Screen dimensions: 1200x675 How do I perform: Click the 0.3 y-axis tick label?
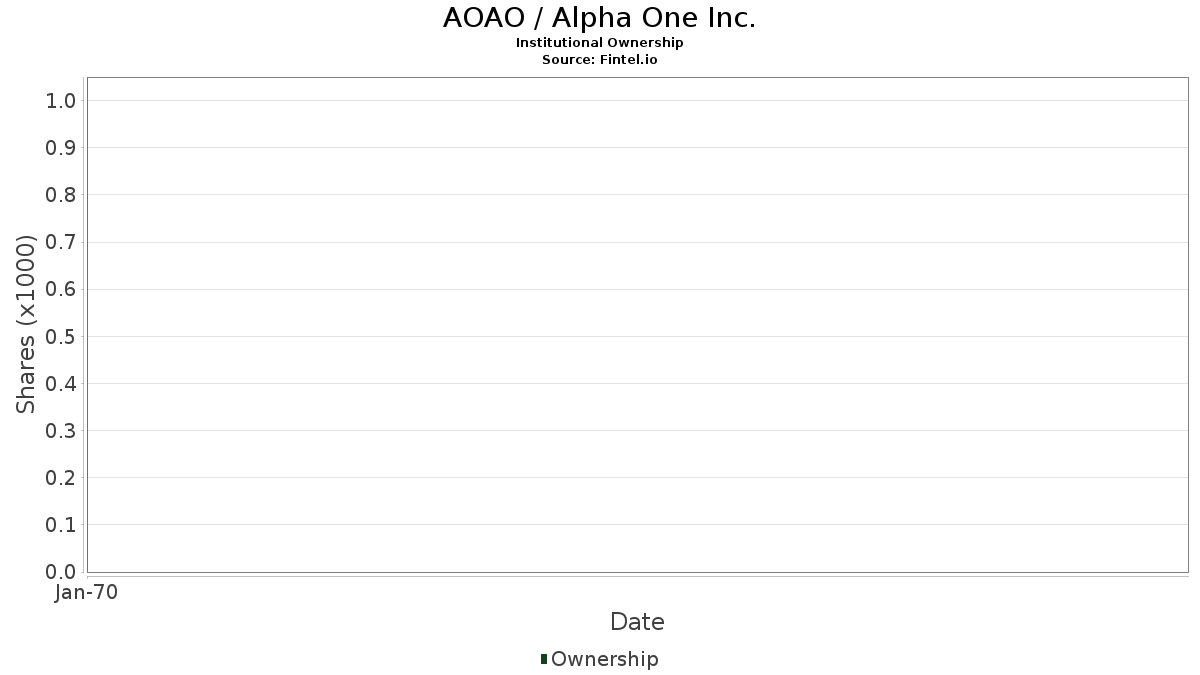[x=61, y=431]
